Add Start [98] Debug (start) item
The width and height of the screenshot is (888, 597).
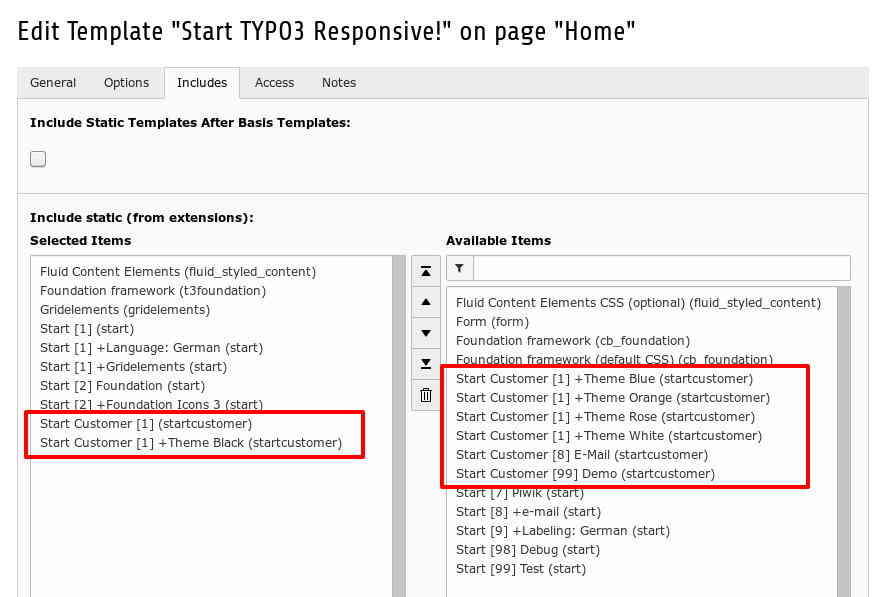point(527,550)
